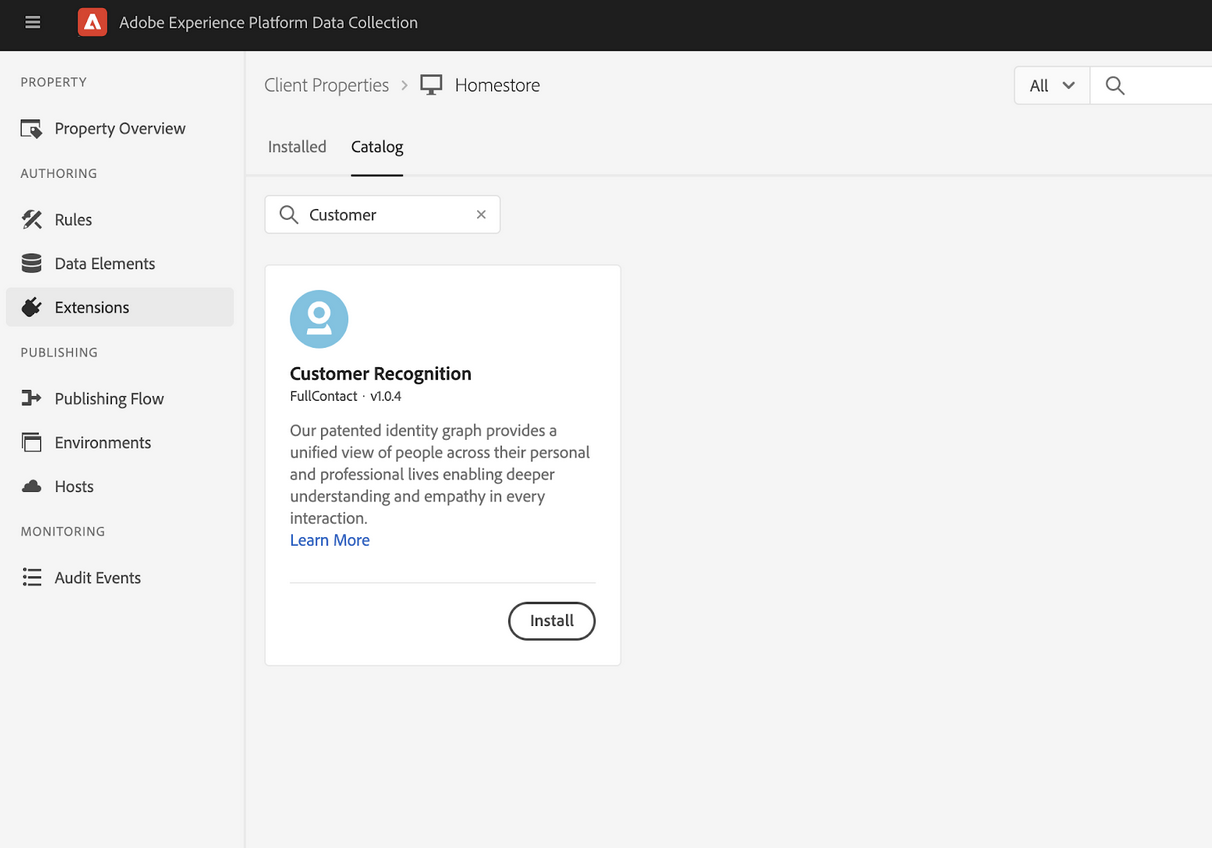The image size is (1212, 848).
Task: Follow the Learn More link
Action: pyautogui.click(x=330, y=540)
